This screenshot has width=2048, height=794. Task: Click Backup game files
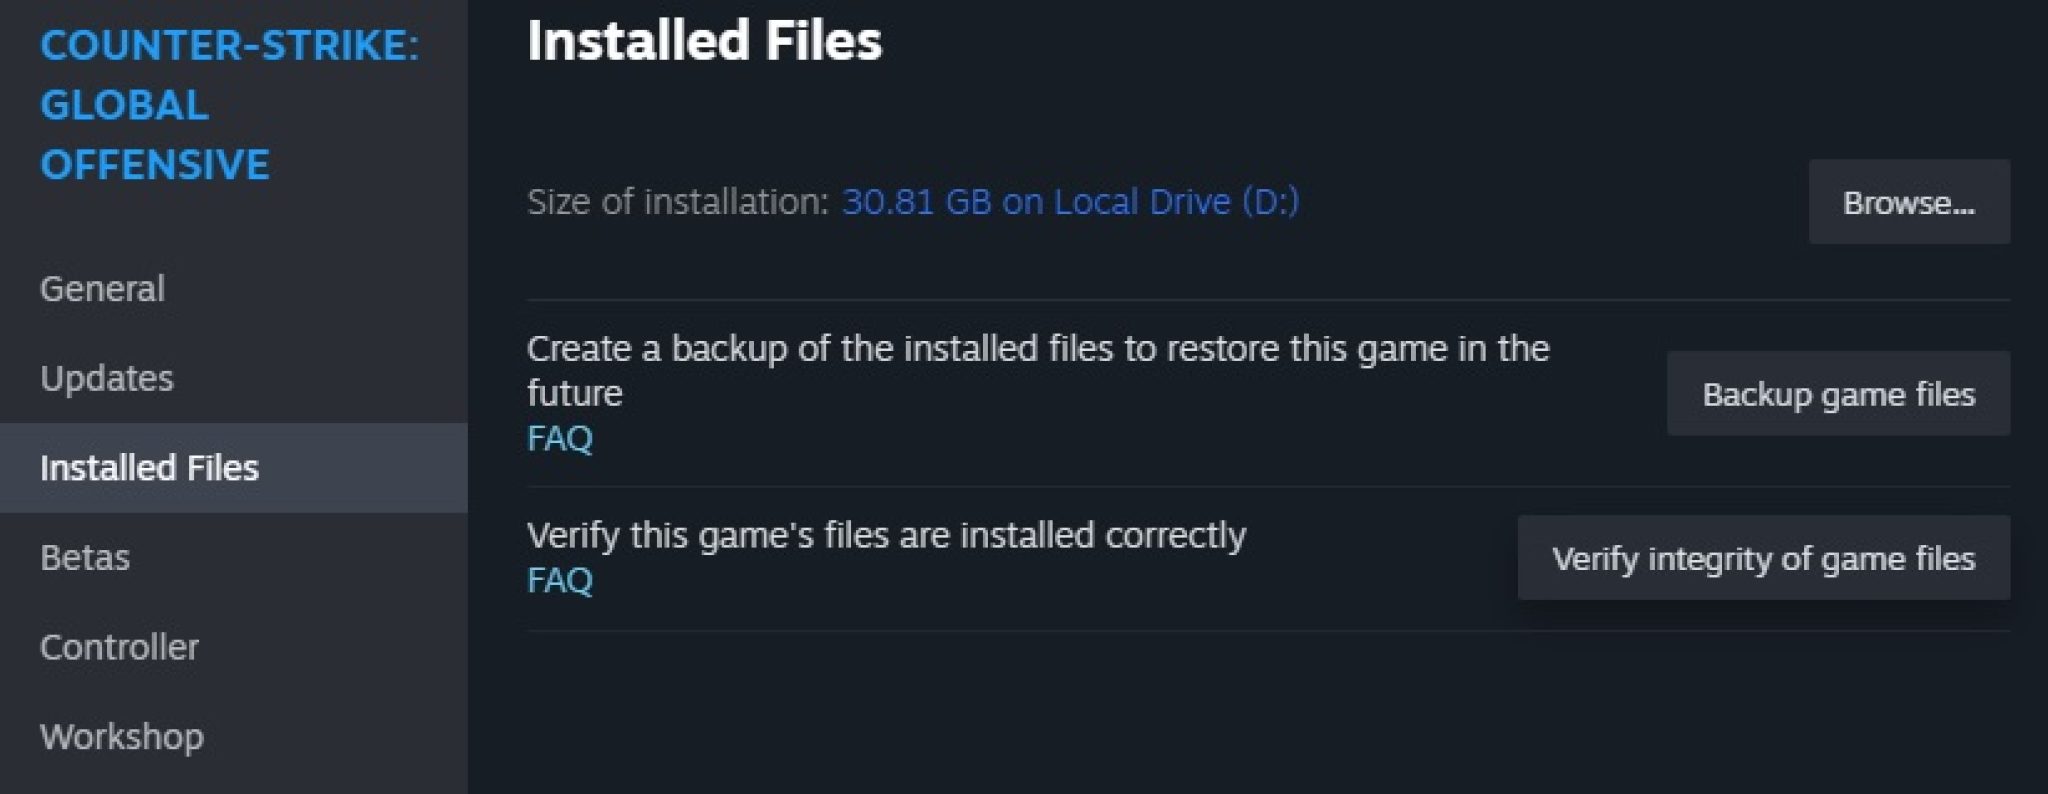1838,394
